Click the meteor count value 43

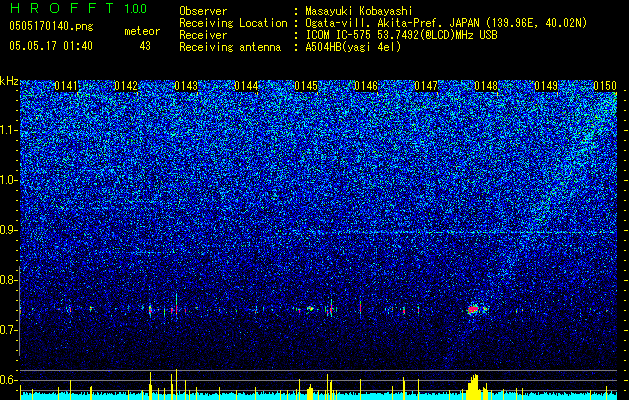145,46
